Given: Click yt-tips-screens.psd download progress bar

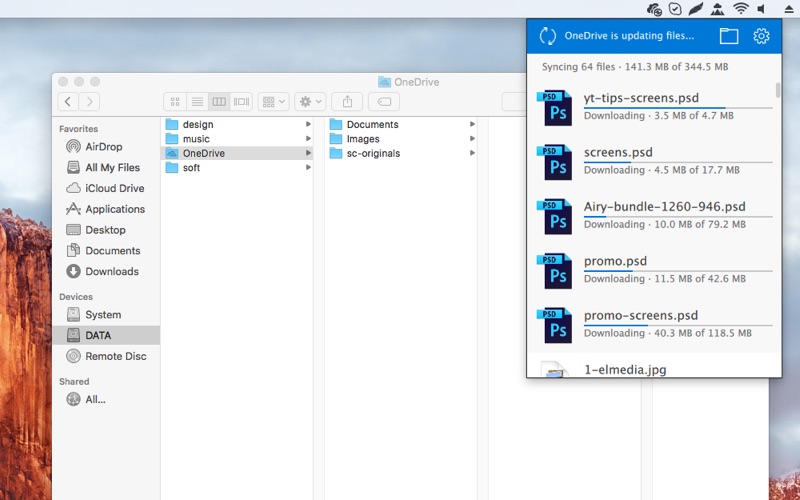Looking at the screenshot, I should point(678,108).
